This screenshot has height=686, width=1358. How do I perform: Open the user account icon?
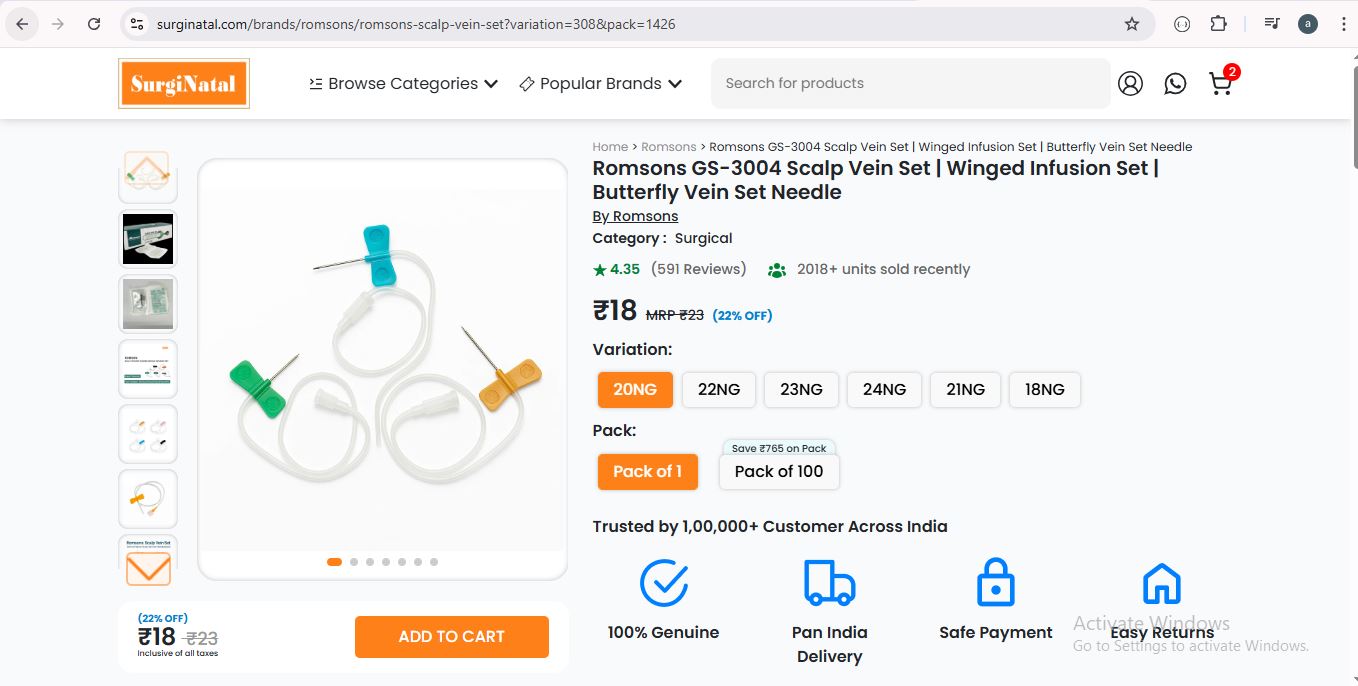pyautogui.click(x=1130, y=84)
